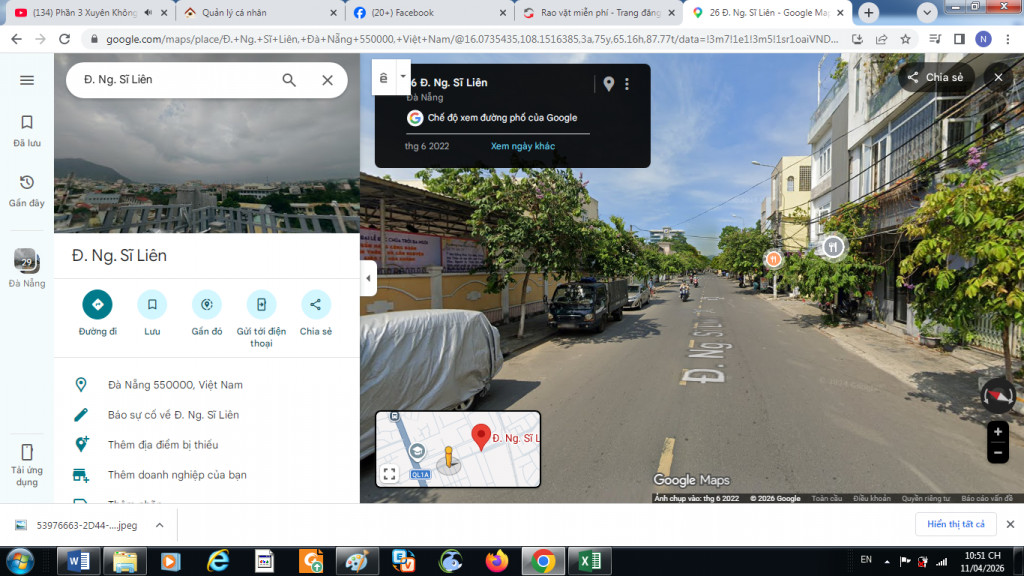This screenshot has width=1024, height=576.
Task: Toggle Lưu to save this place
Action: (x=152, y=305)
